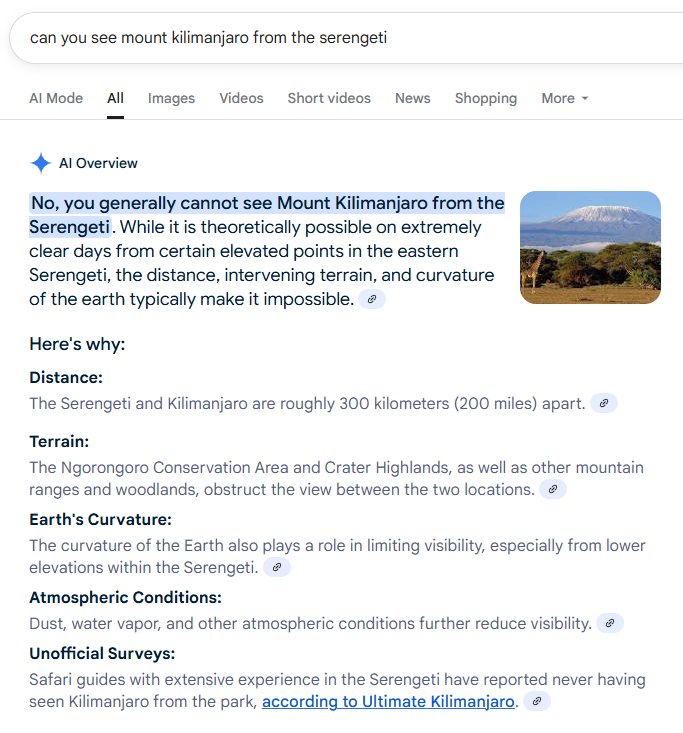Open the Short videos tab

(329, 98)
